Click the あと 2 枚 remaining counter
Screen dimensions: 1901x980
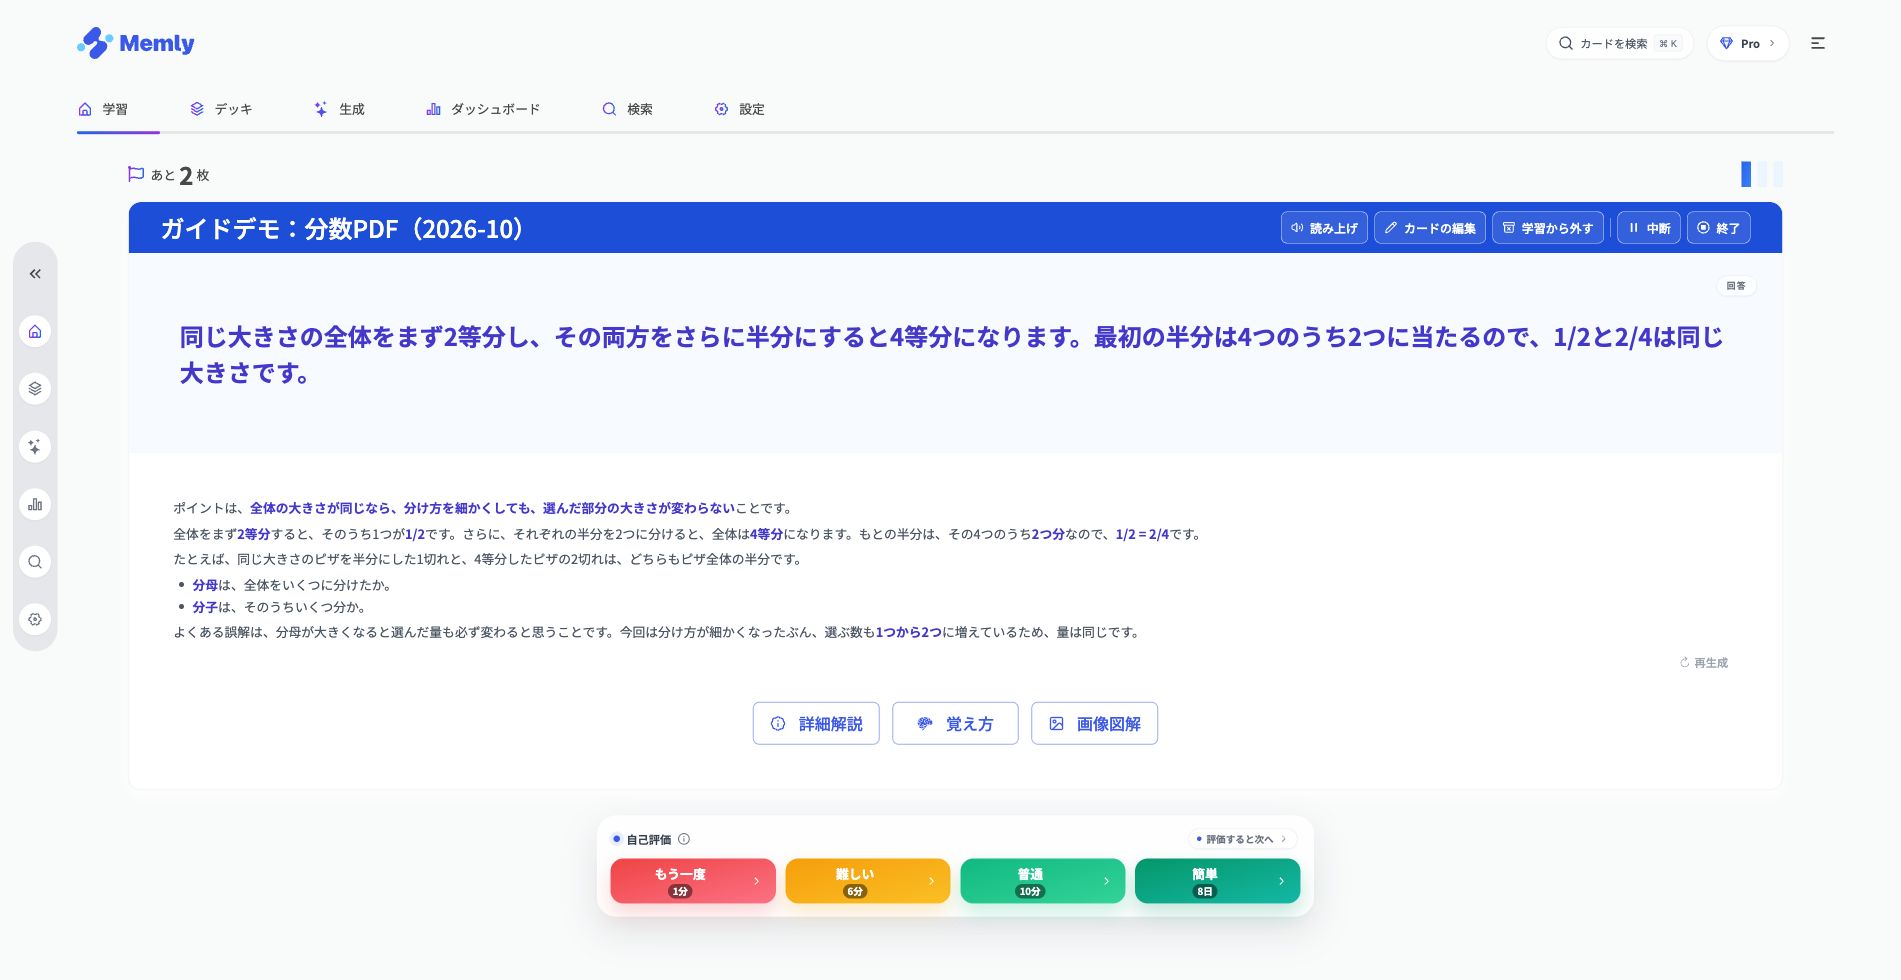point(180,175)
